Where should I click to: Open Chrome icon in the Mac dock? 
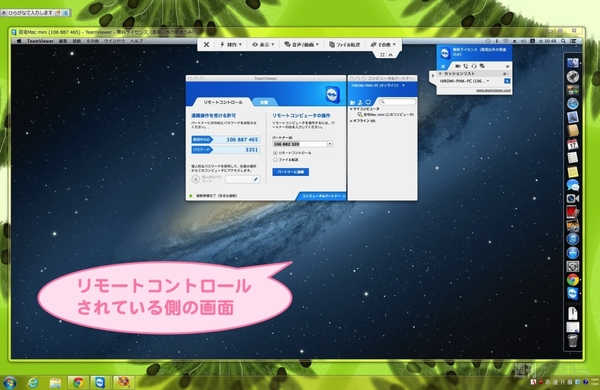pos(573,280)
